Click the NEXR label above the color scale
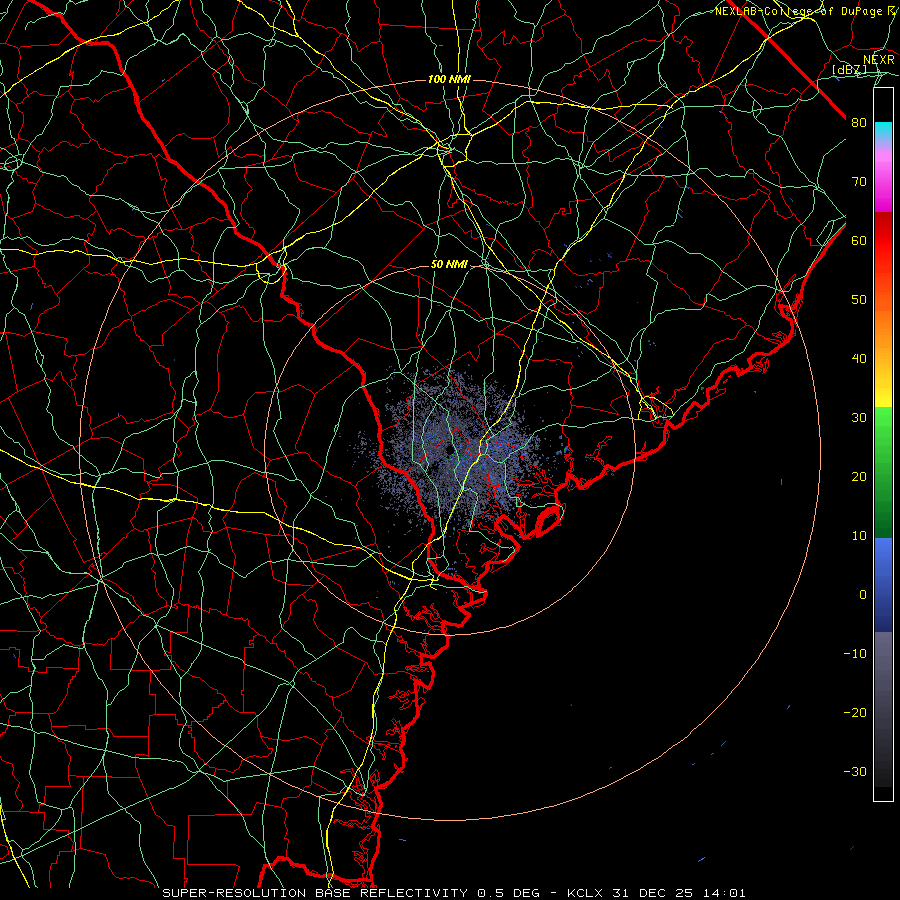The width and height of the screenshot is (900, 900). coord(879,60)
